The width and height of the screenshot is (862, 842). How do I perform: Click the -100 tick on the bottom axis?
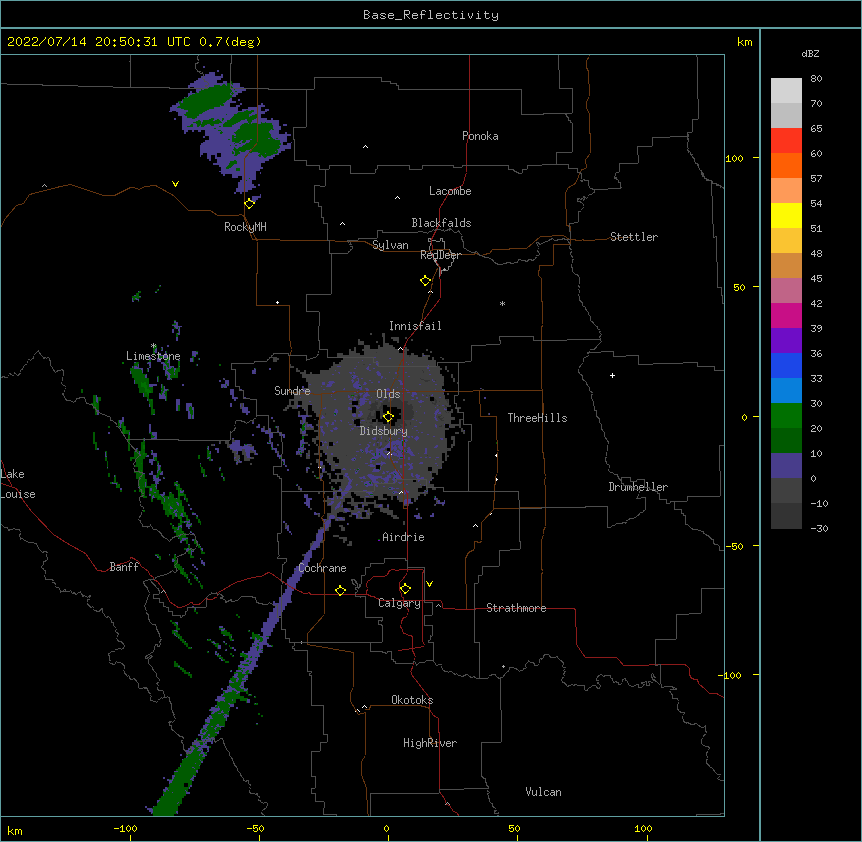125,828
